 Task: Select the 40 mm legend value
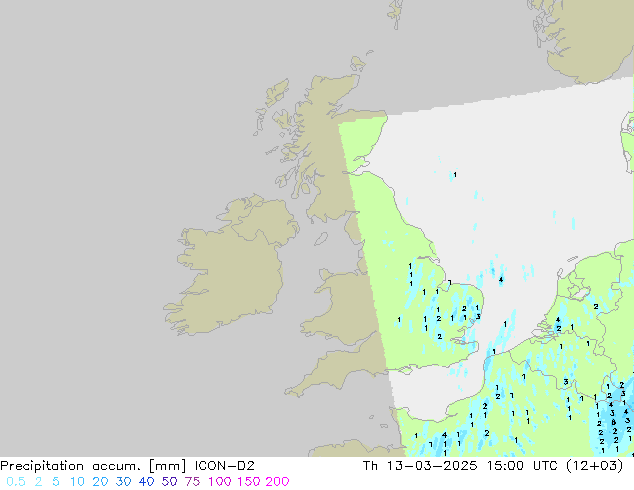(x=146, y=482)
